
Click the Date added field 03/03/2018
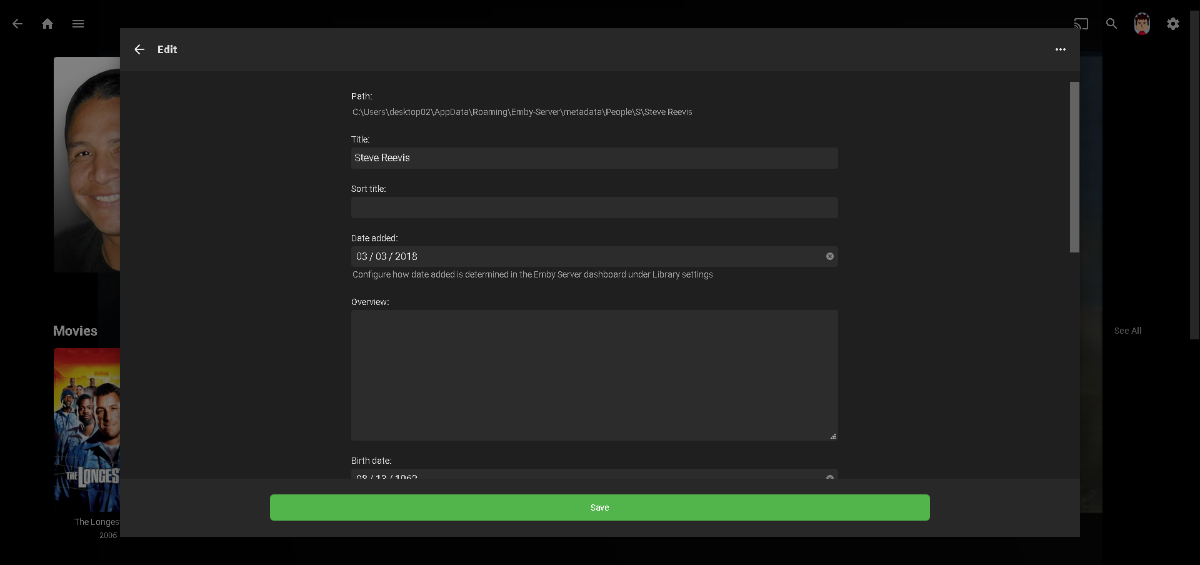[594, 256]
